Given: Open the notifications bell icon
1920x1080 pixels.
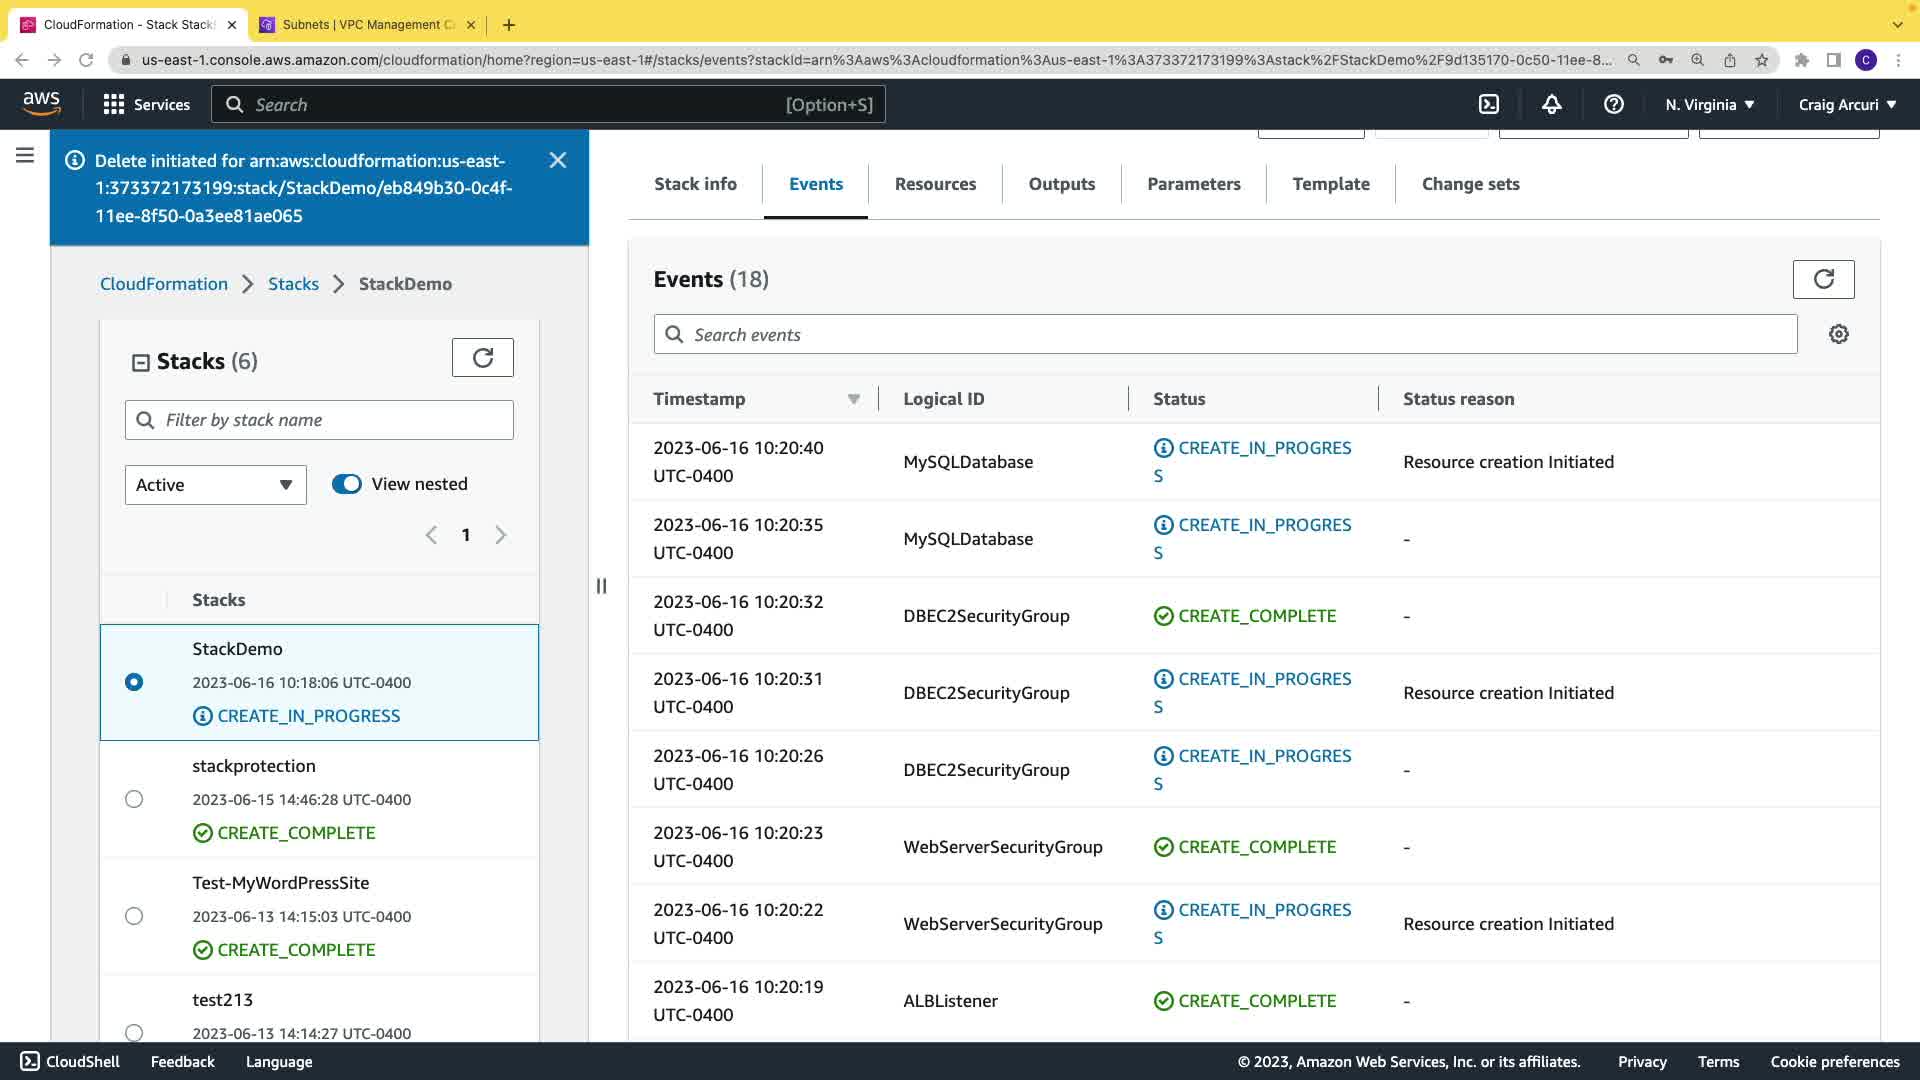Looking at the screenshot, I should (x=1551, y=104).
